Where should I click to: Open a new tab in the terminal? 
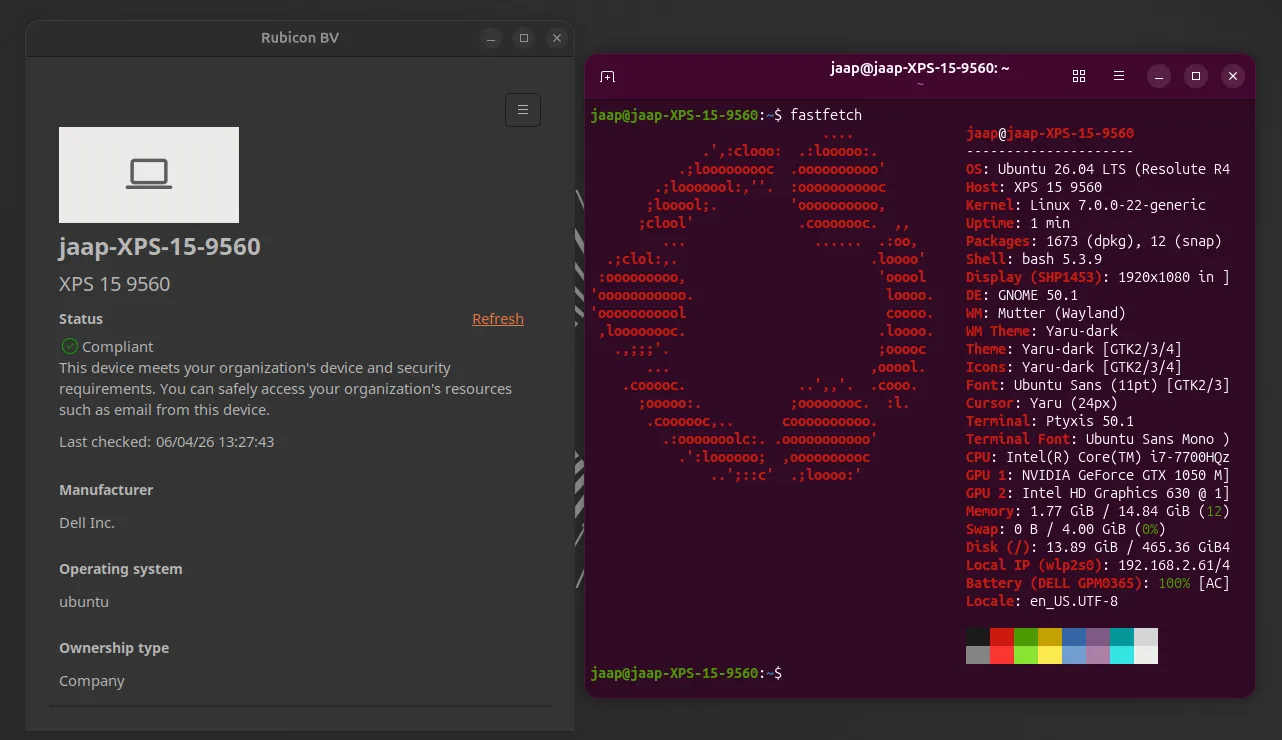pos(607,76)
